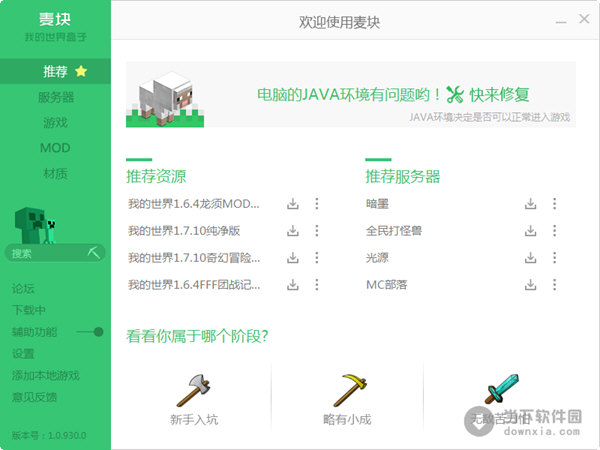The height and width of the screenshot is (450, 600).
Task: Select 我的世界1.7.10纯净版 entry text
Action: (x=184, y=231)
